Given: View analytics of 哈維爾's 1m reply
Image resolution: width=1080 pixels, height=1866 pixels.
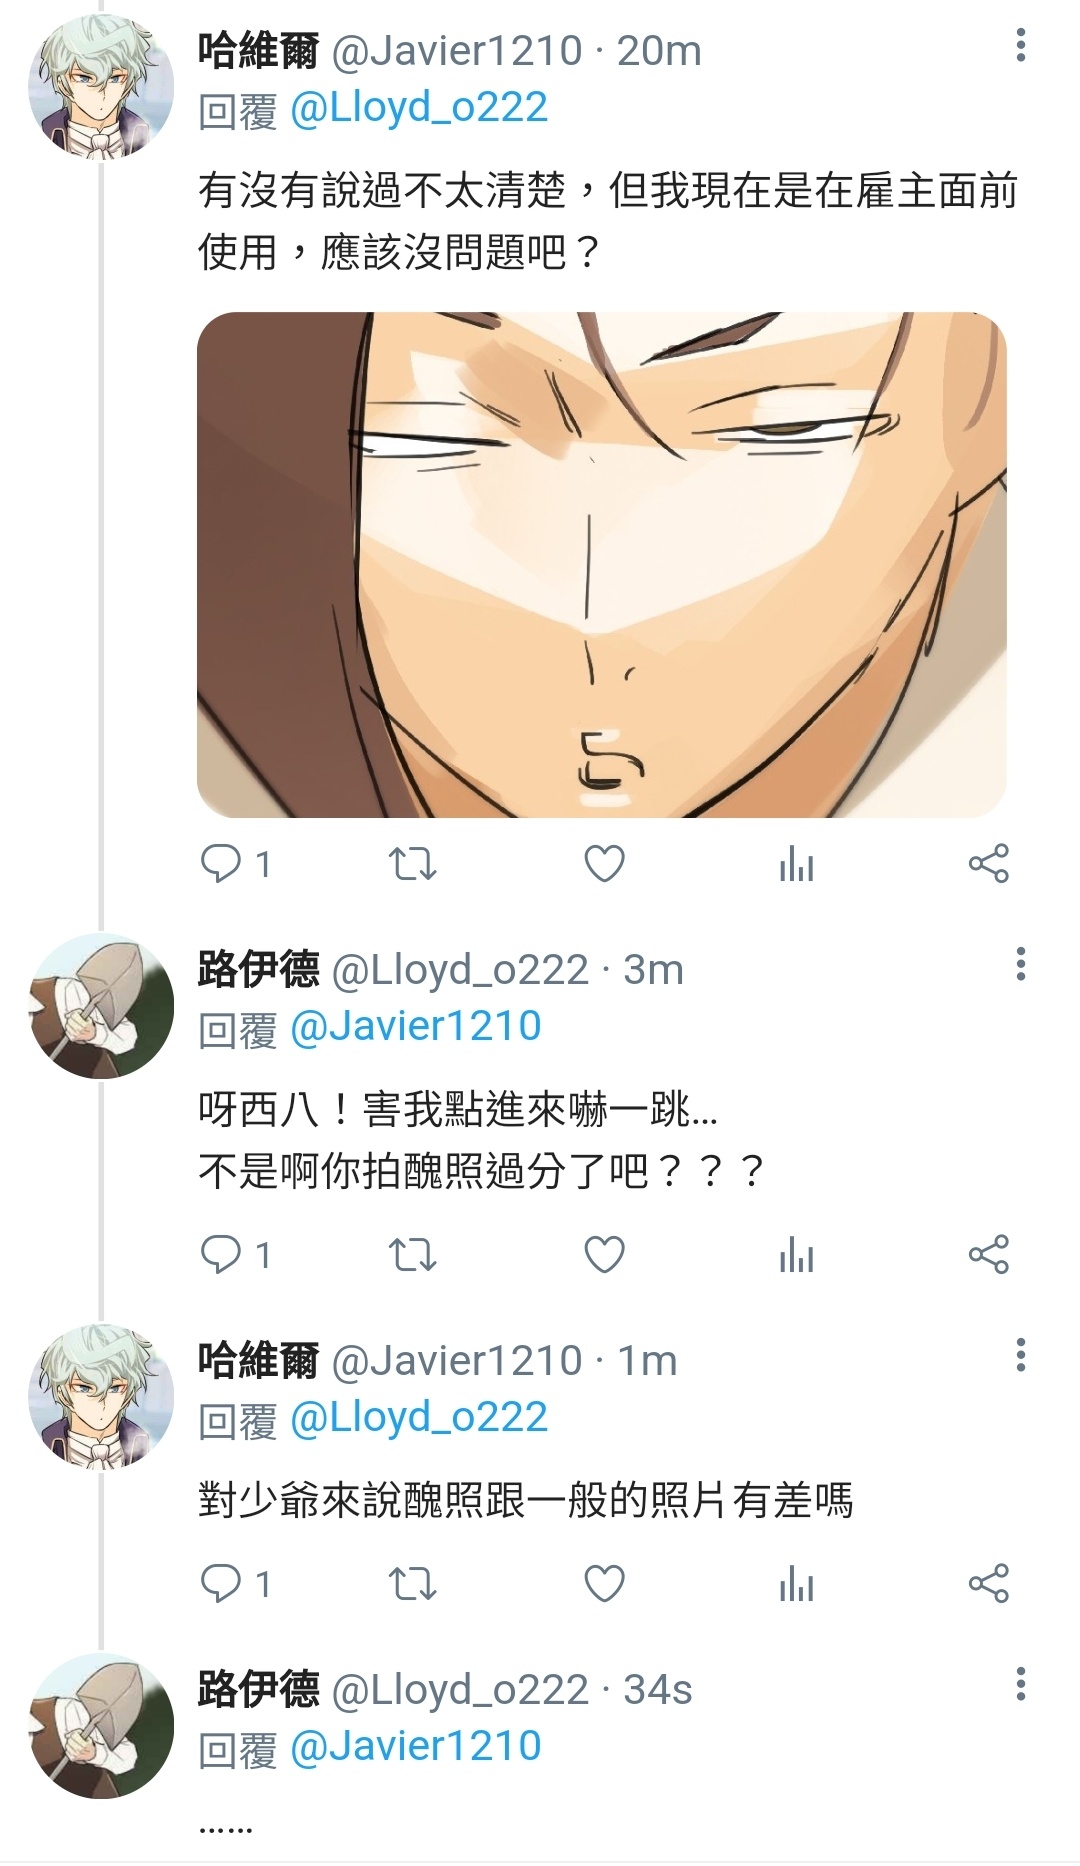Looking at the screenshot, I should click(796, 1584).
